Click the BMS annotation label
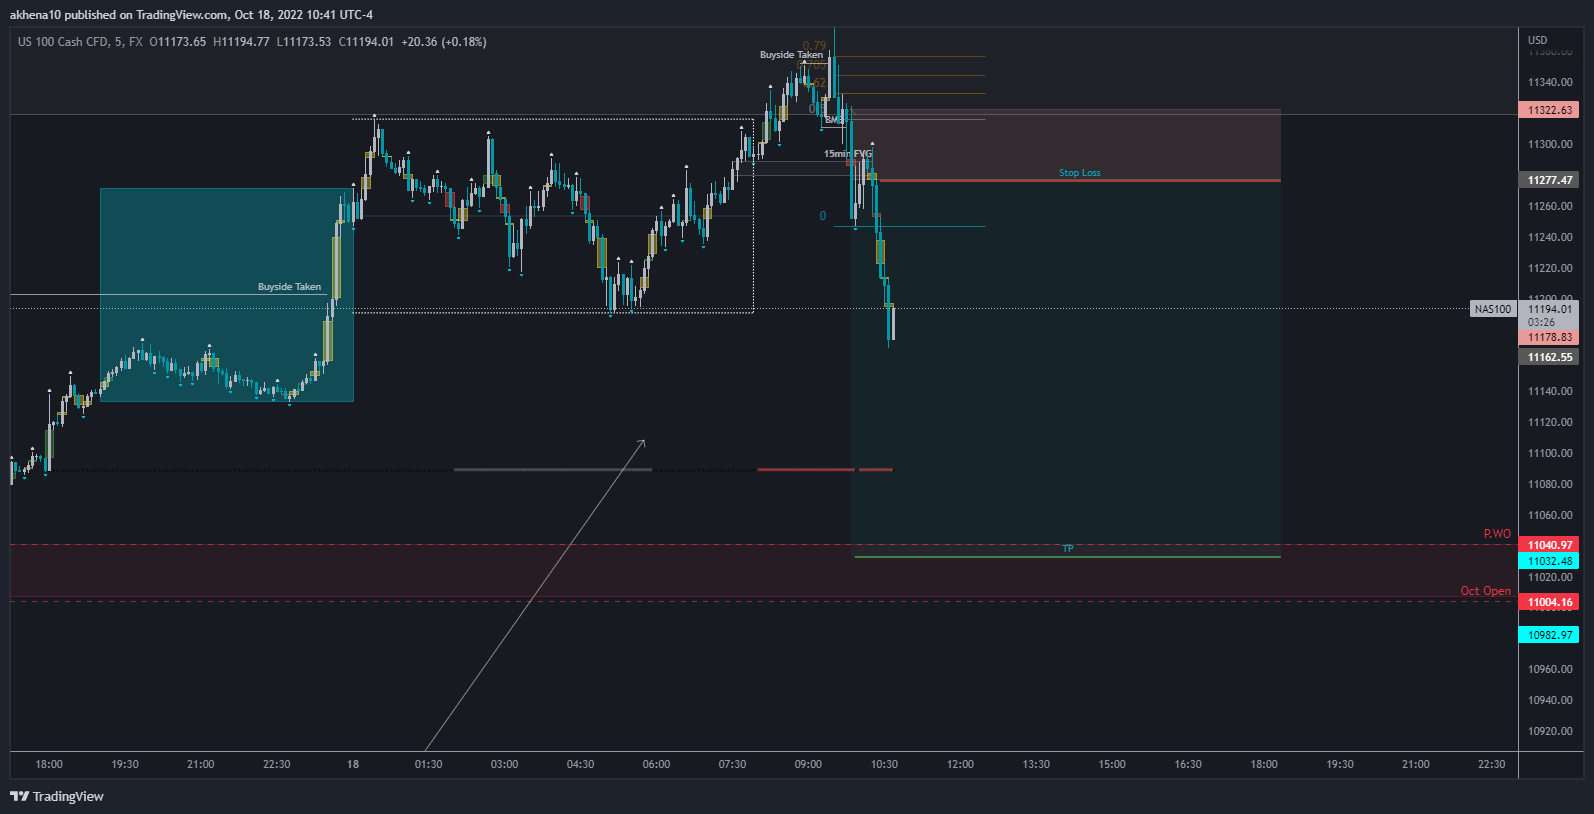The height and width of the screenshot is (814, 1594). click(x=833, y=120)
